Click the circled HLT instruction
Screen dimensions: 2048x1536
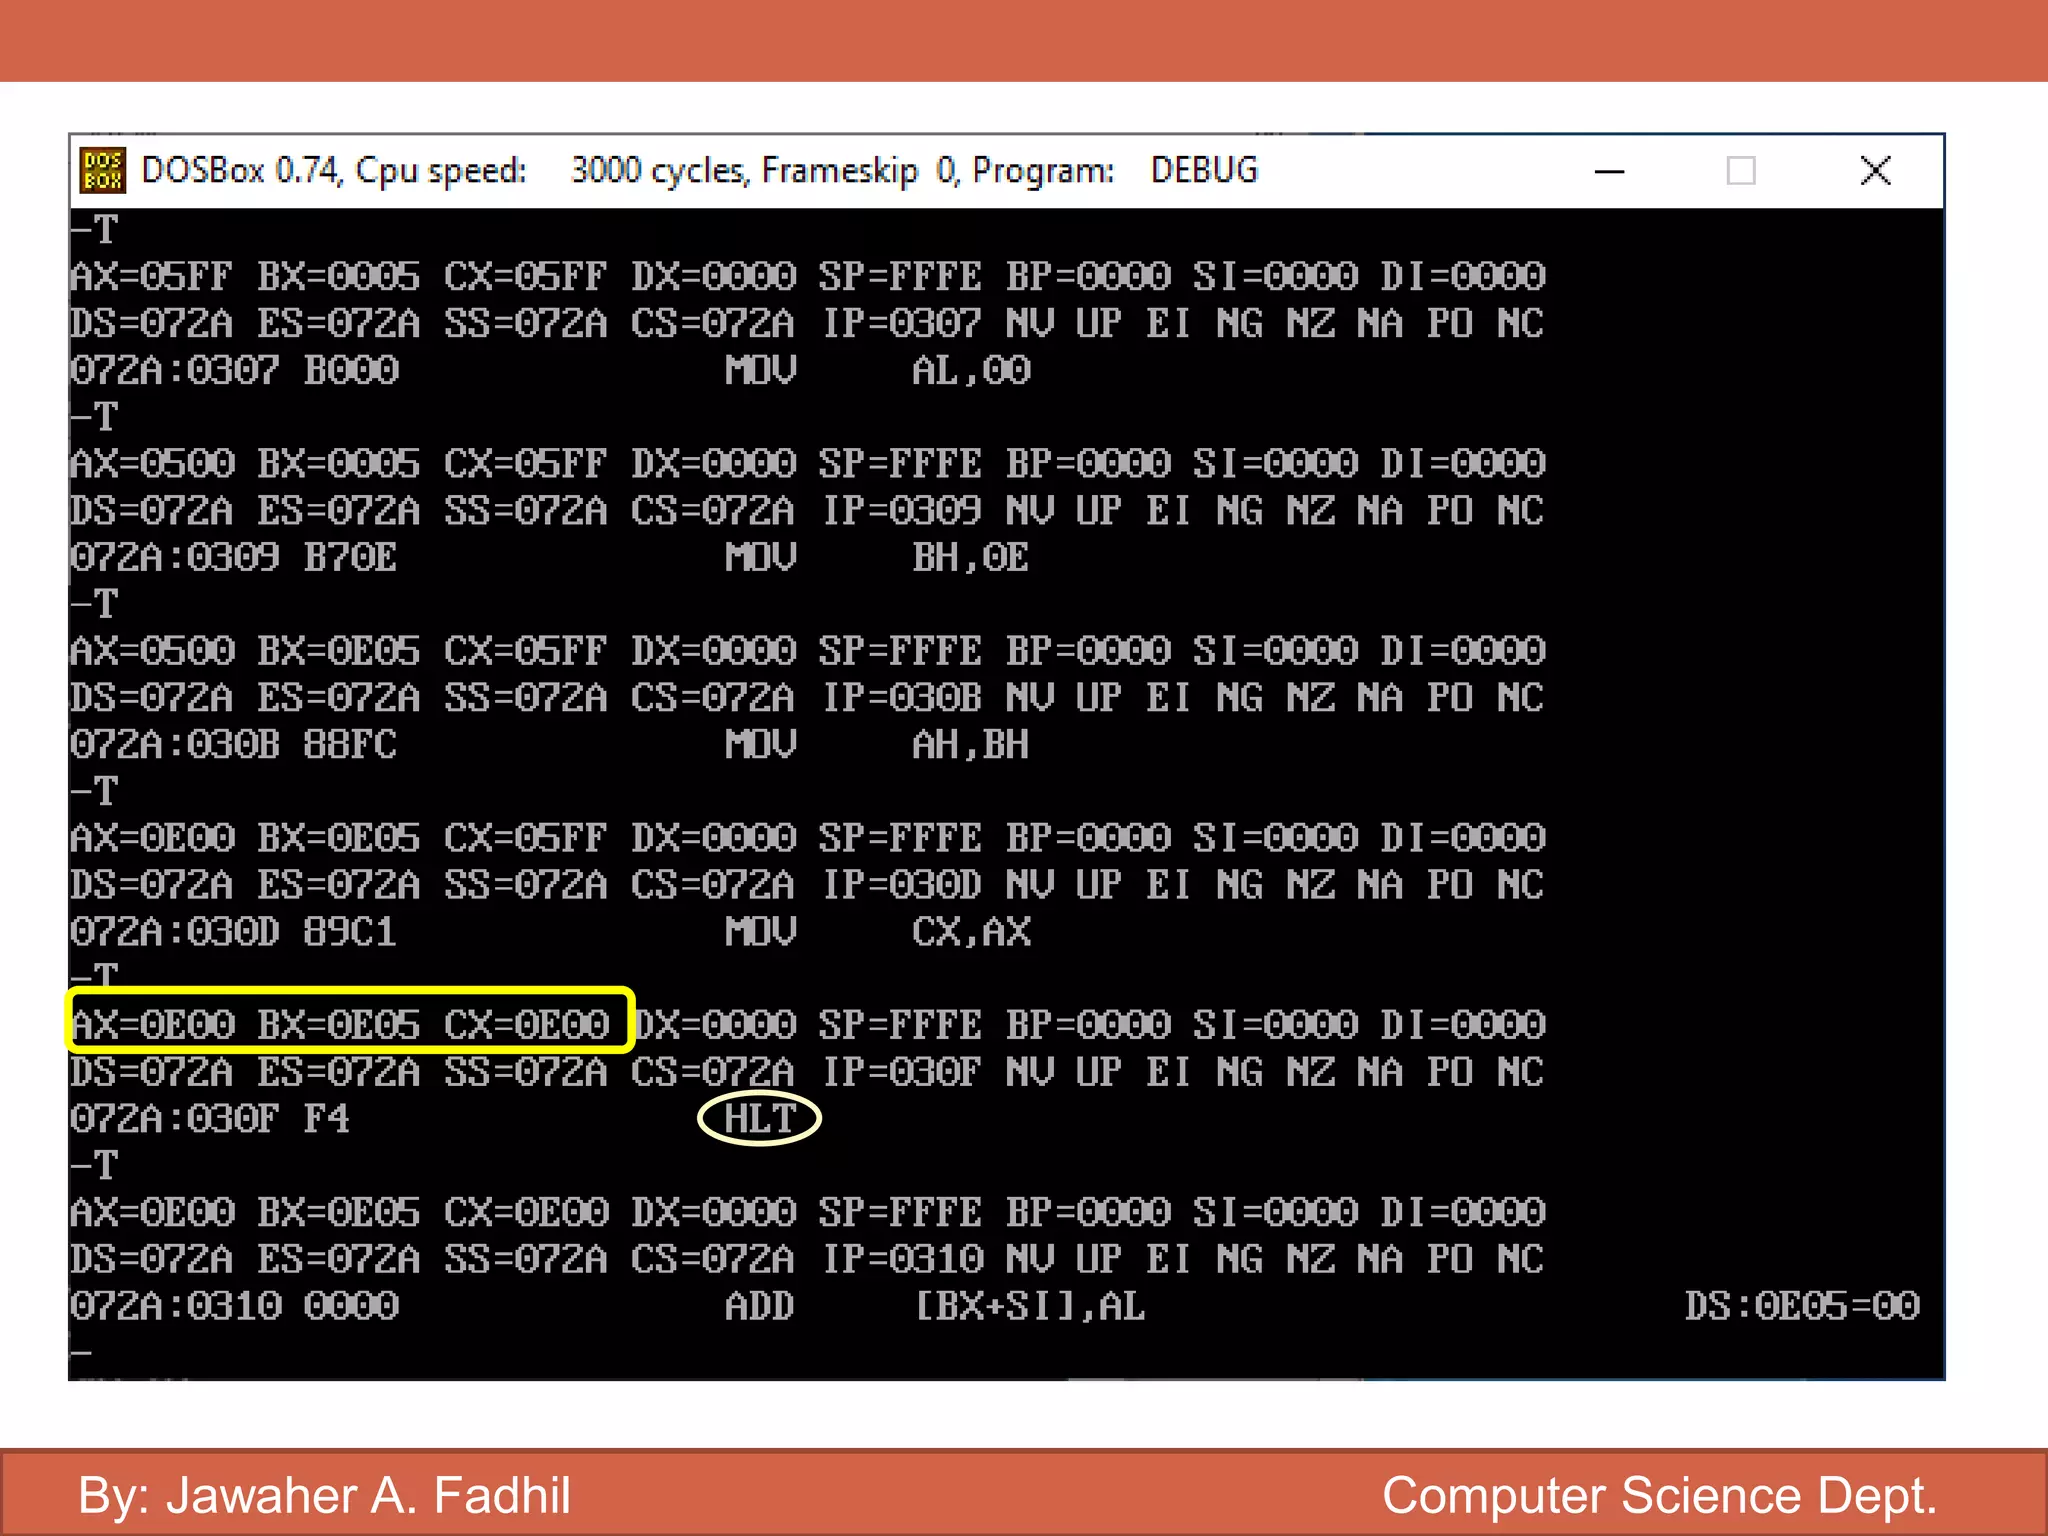[759, 1119]
